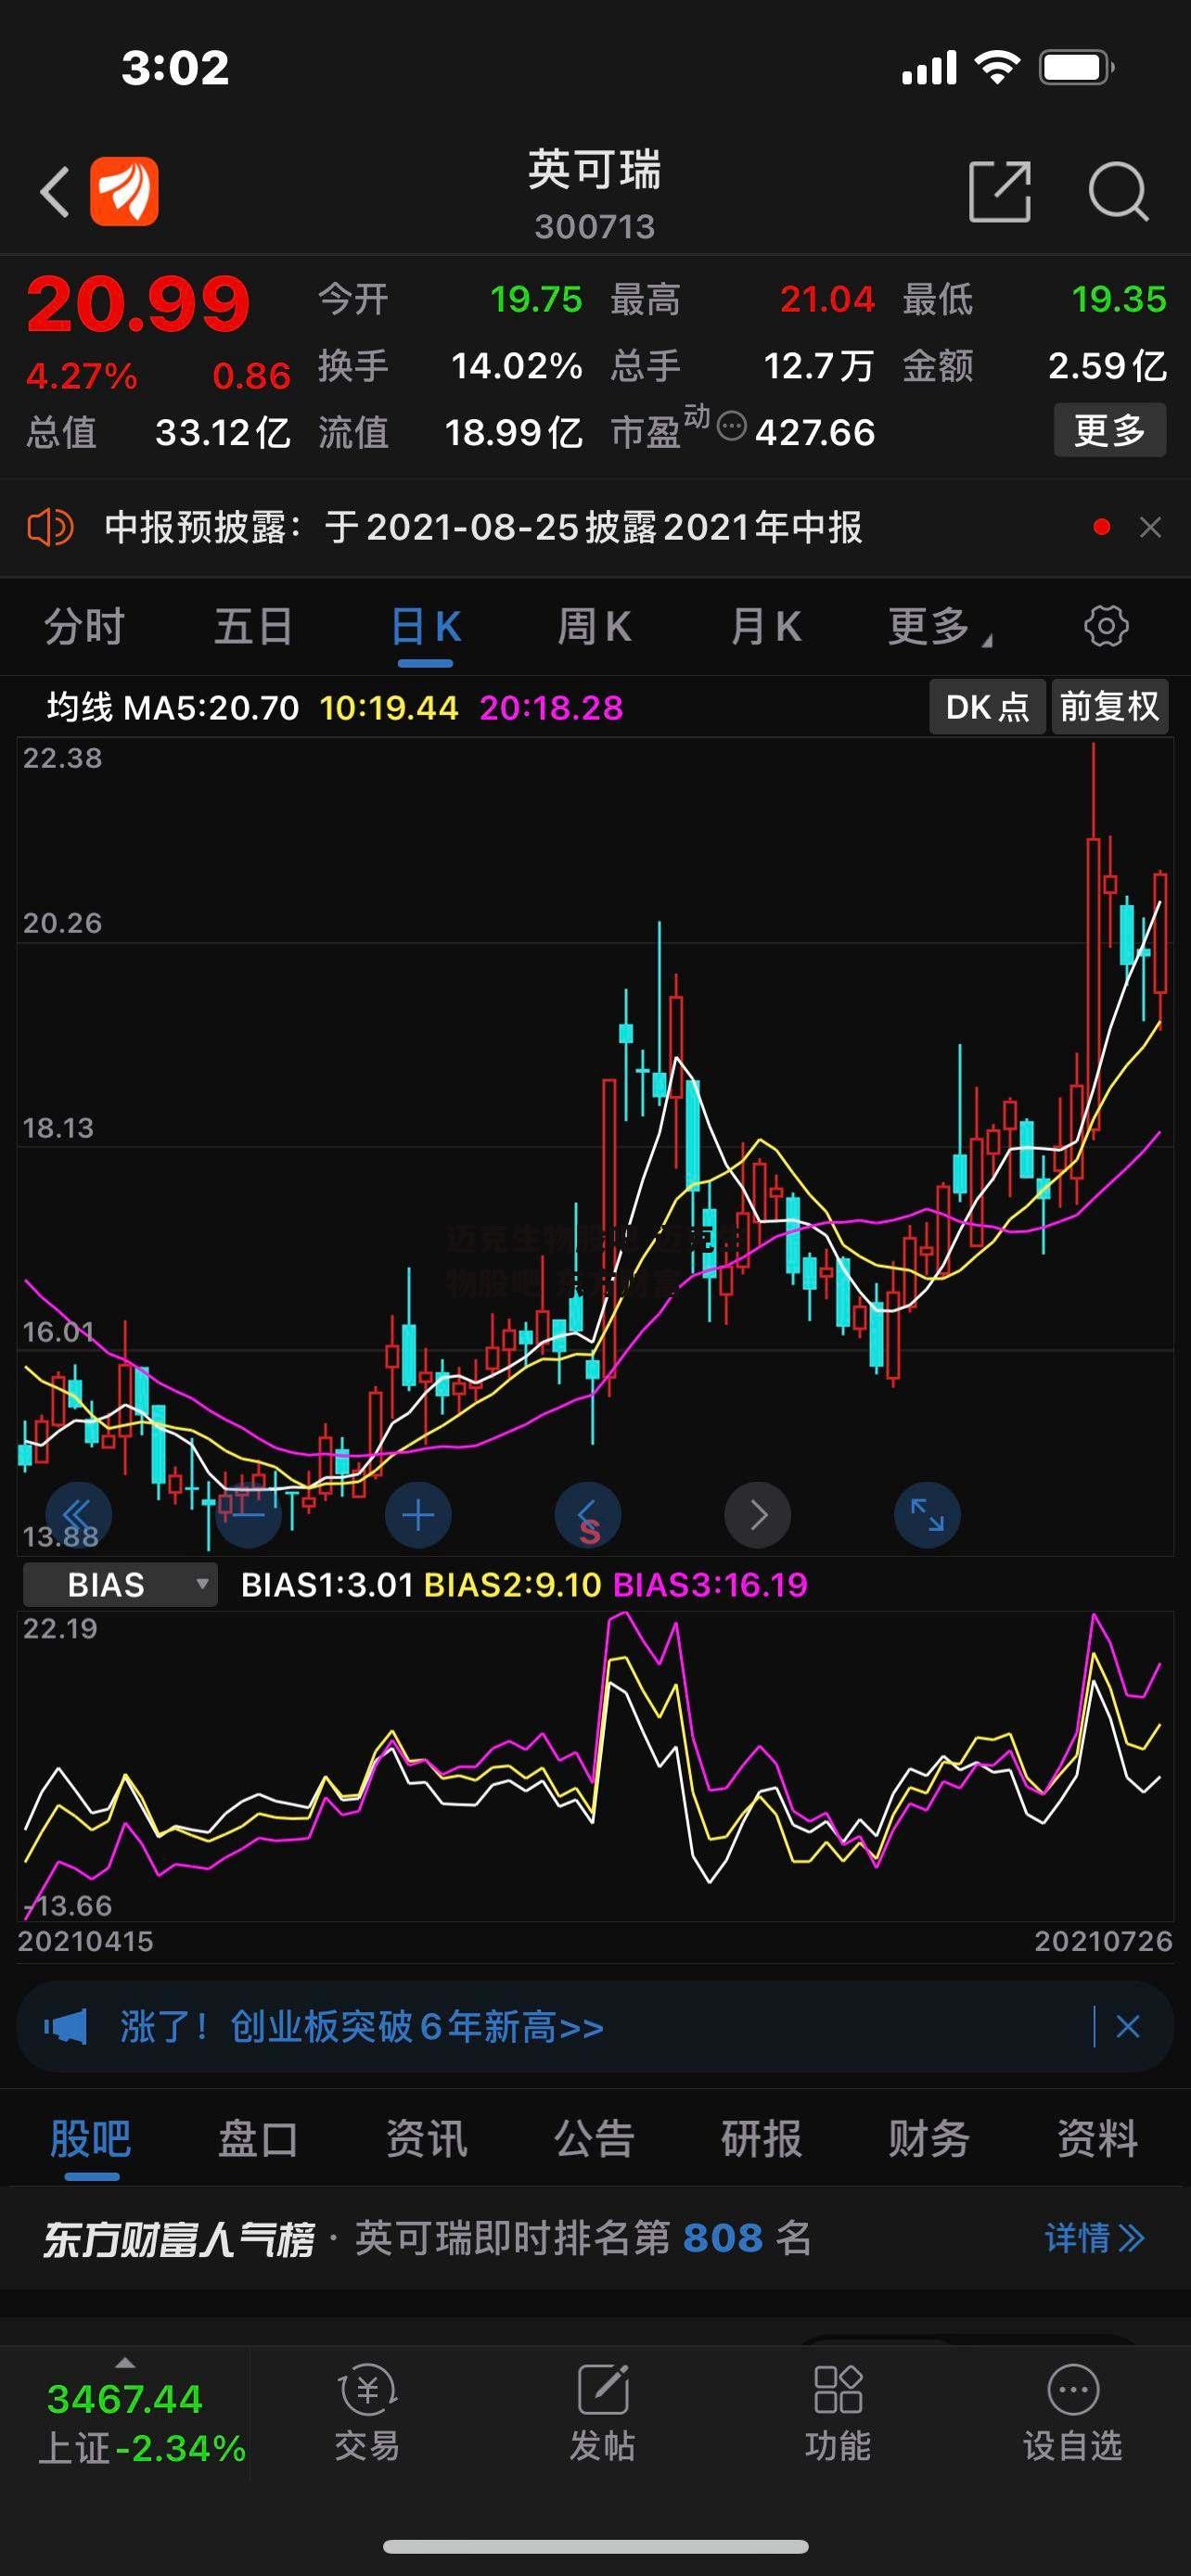Screen dimensions: 1191x2576
Task: Toggle the DK点 indicator
Action: pos(987,707)
